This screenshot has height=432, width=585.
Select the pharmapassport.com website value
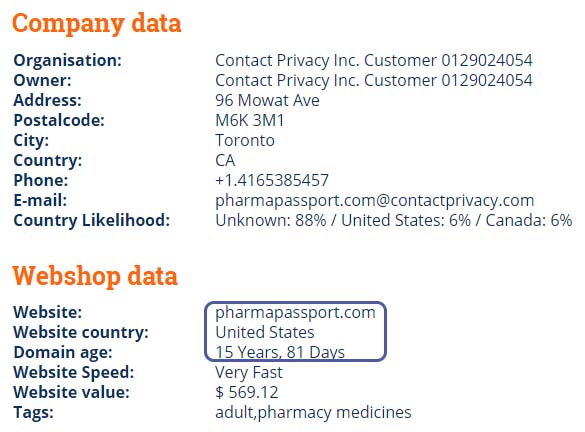tap(295, 313)
